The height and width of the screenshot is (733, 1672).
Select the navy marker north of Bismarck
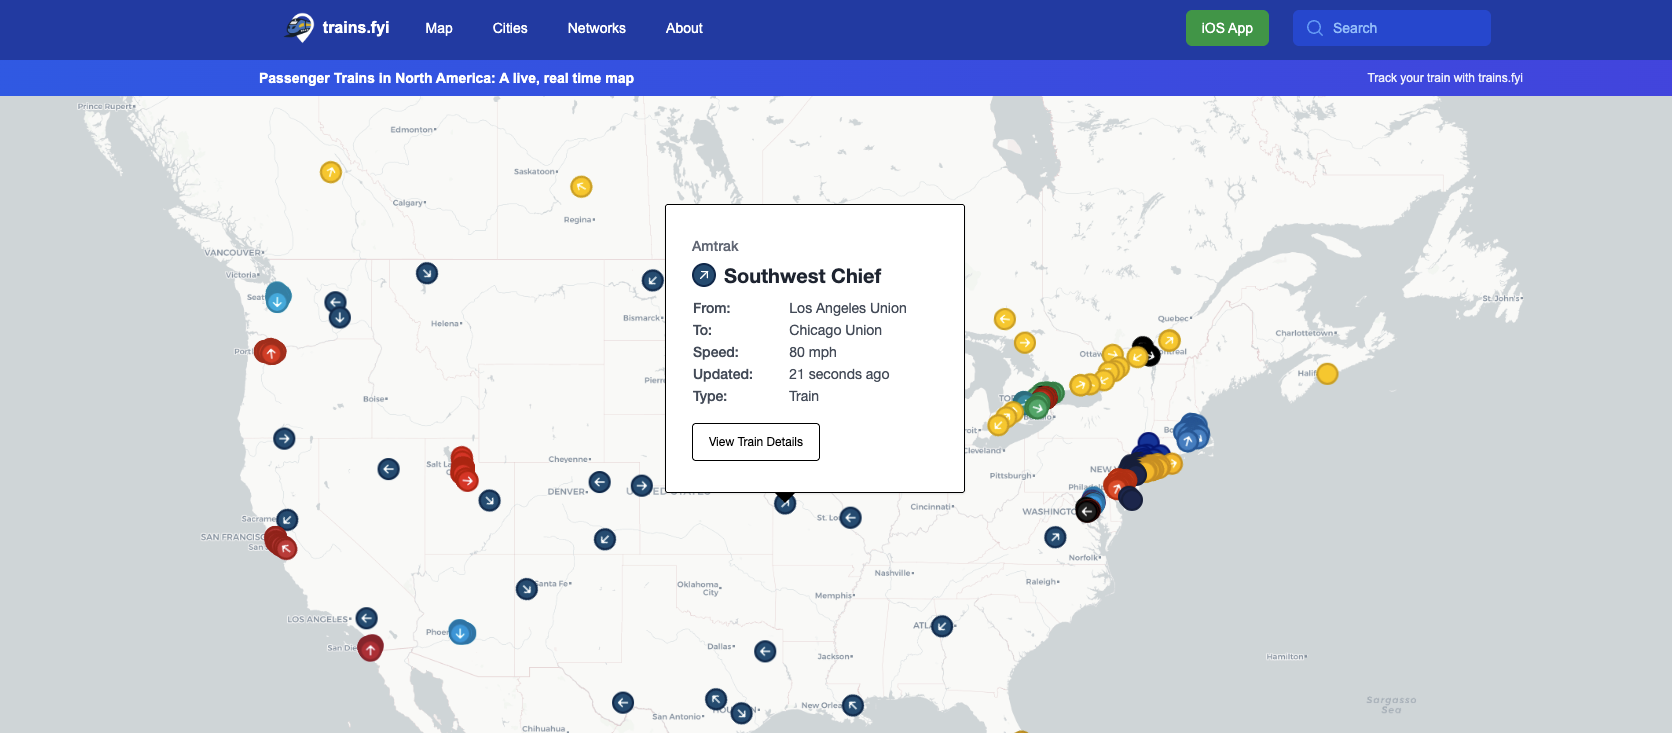click(653, 281)
